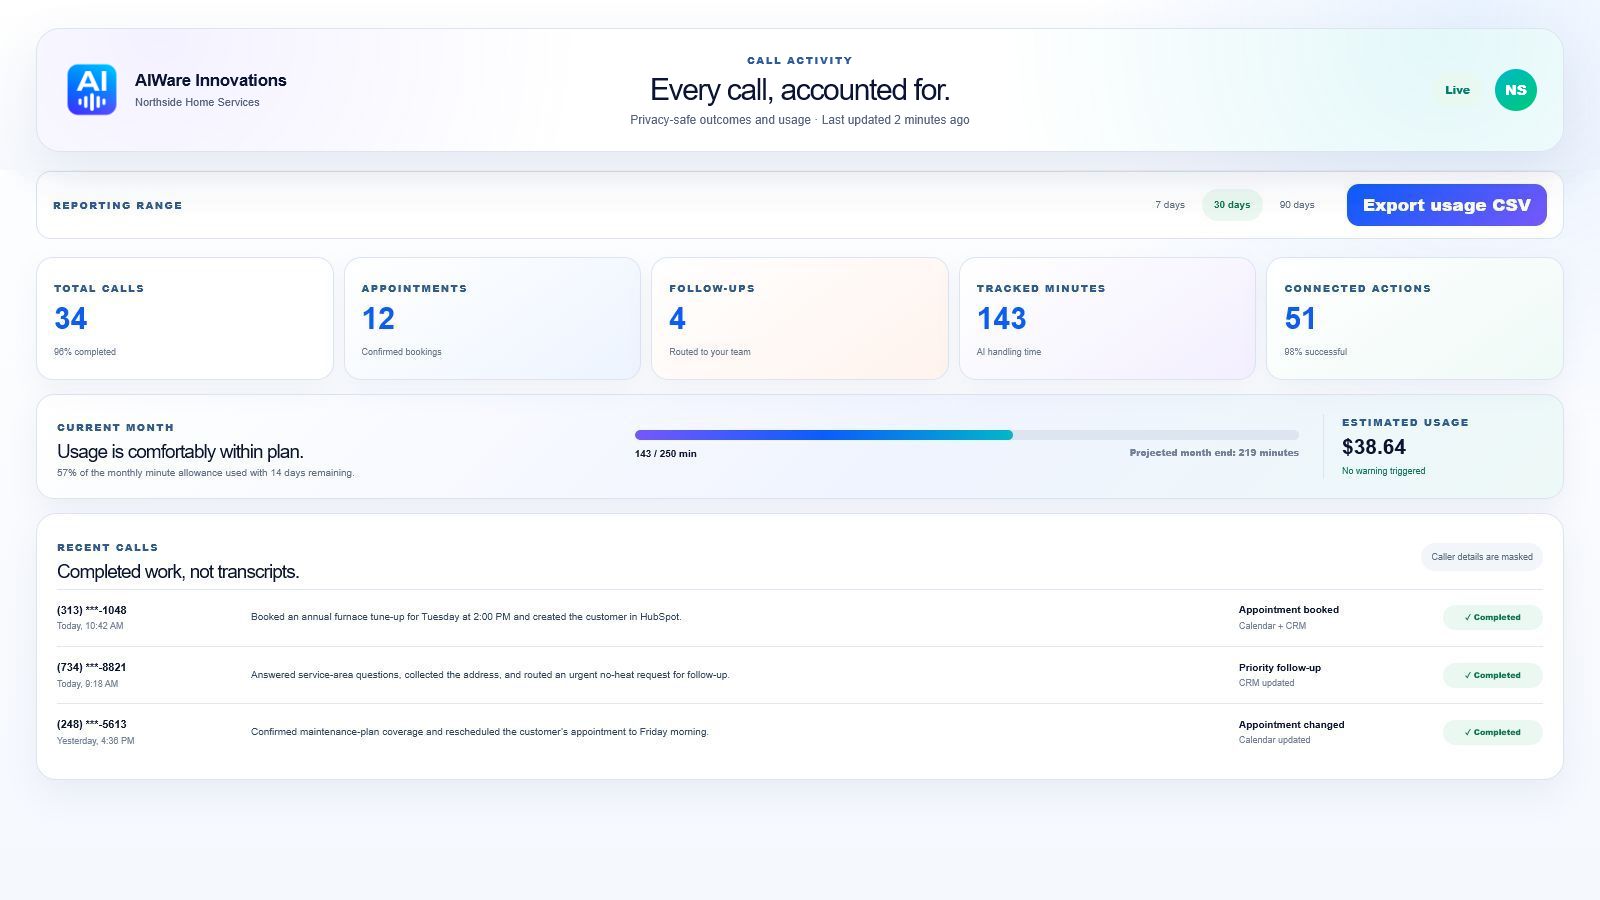Click the AIWare Innovations logo icon

coord(92,90)
